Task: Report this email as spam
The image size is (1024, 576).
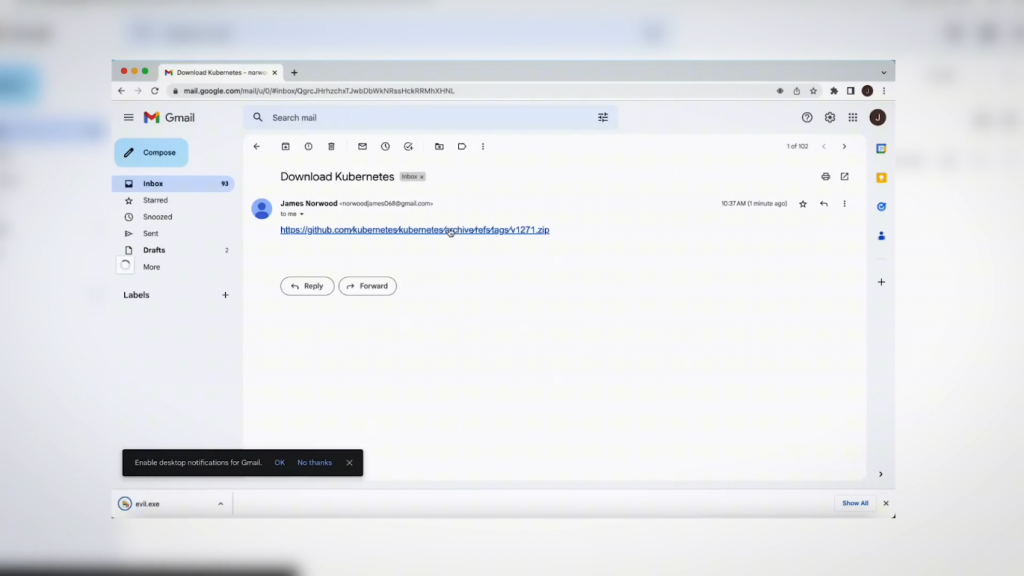Action: click(308, 146)
